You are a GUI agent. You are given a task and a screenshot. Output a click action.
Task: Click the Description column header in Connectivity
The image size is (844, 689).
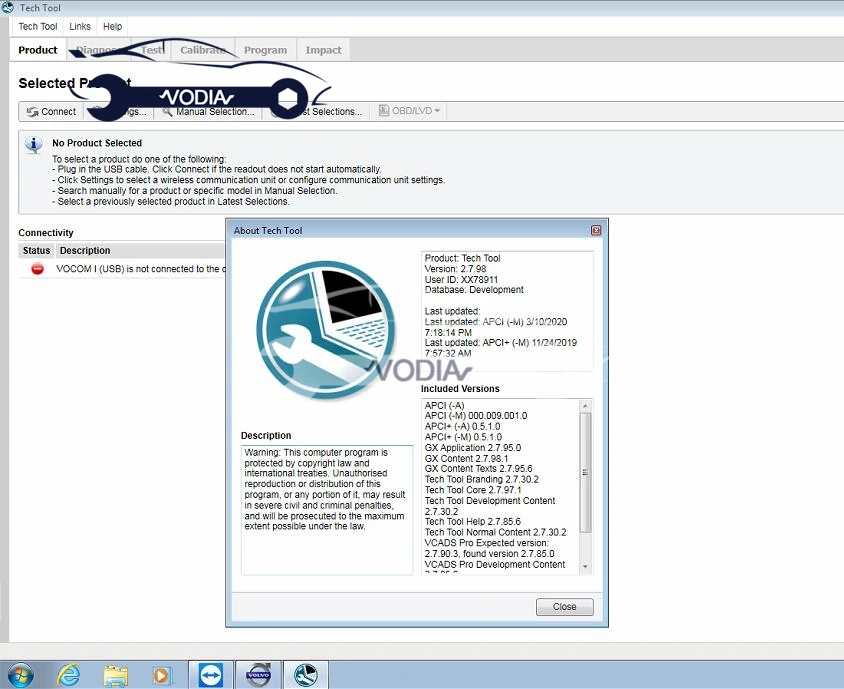pos(140,250)
